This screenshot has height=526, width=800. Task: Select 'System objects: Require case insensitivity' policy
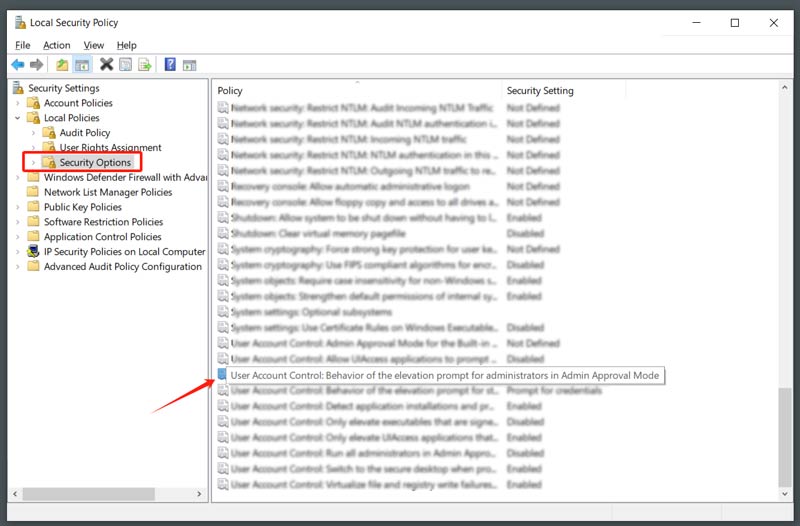coord(363,281)
